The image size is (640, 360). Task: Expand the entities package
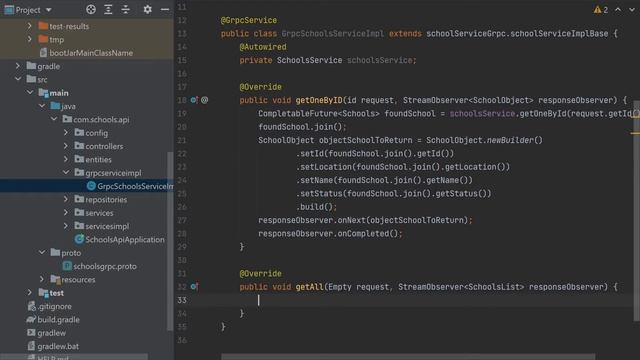pos(66,159)
